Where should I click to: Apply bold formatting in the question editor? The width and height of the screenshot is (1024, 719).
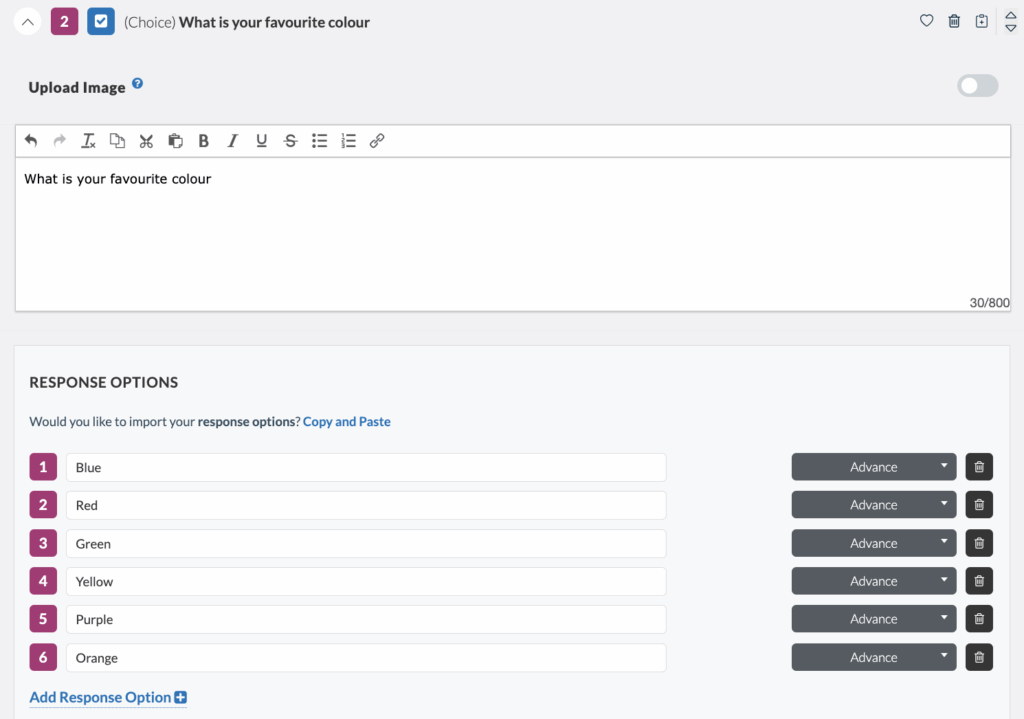[x=204, y=140]
